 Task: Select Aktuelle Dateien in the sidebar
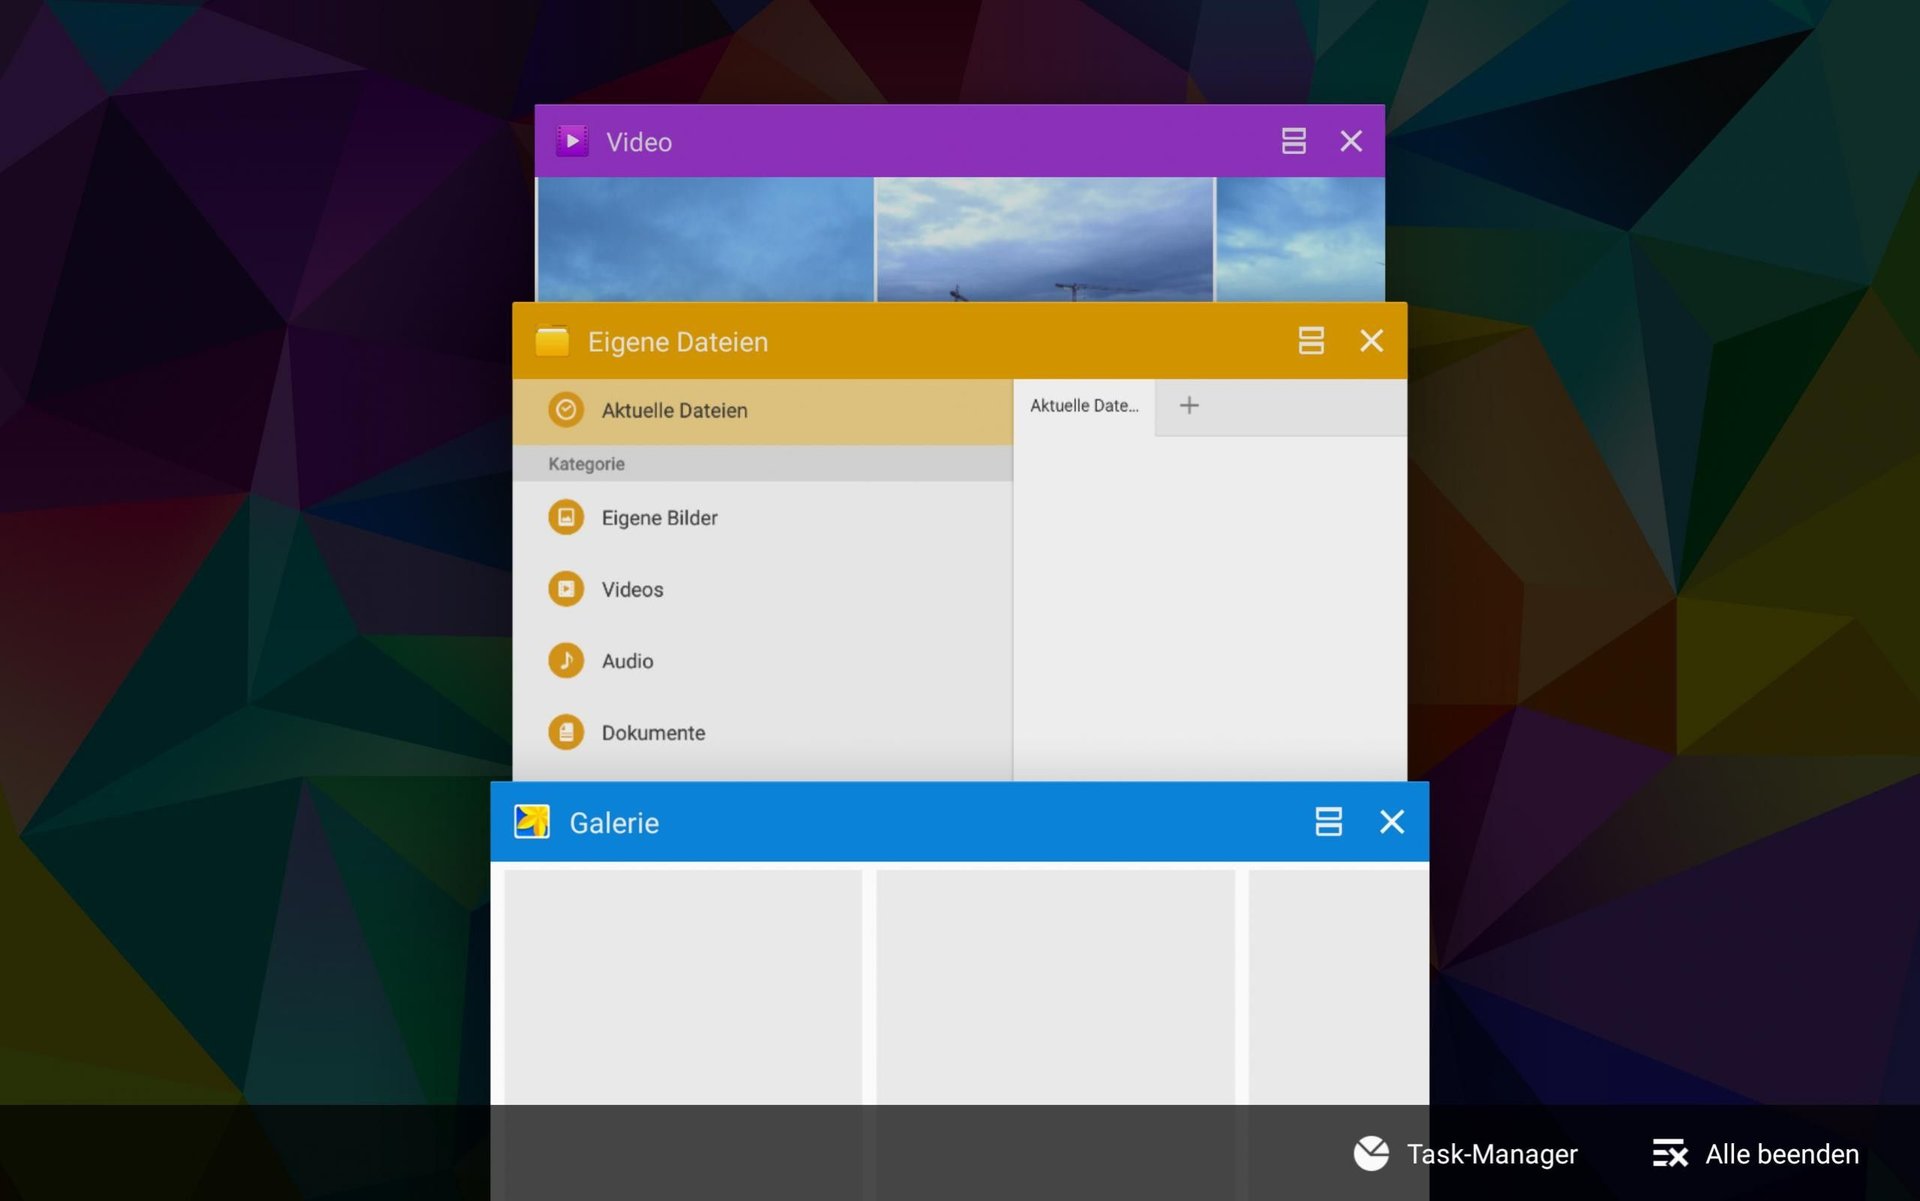tap(762, 411)
